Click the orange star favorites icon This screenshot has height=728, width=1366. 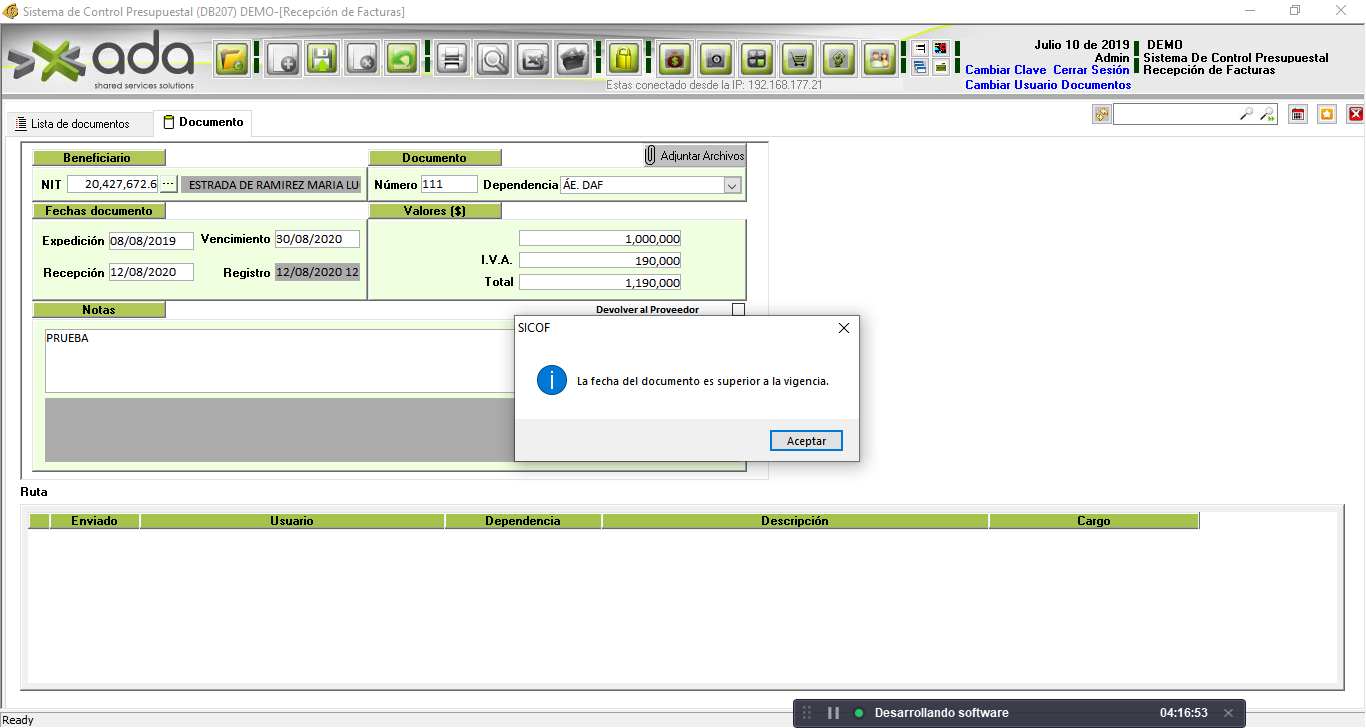1327,115
